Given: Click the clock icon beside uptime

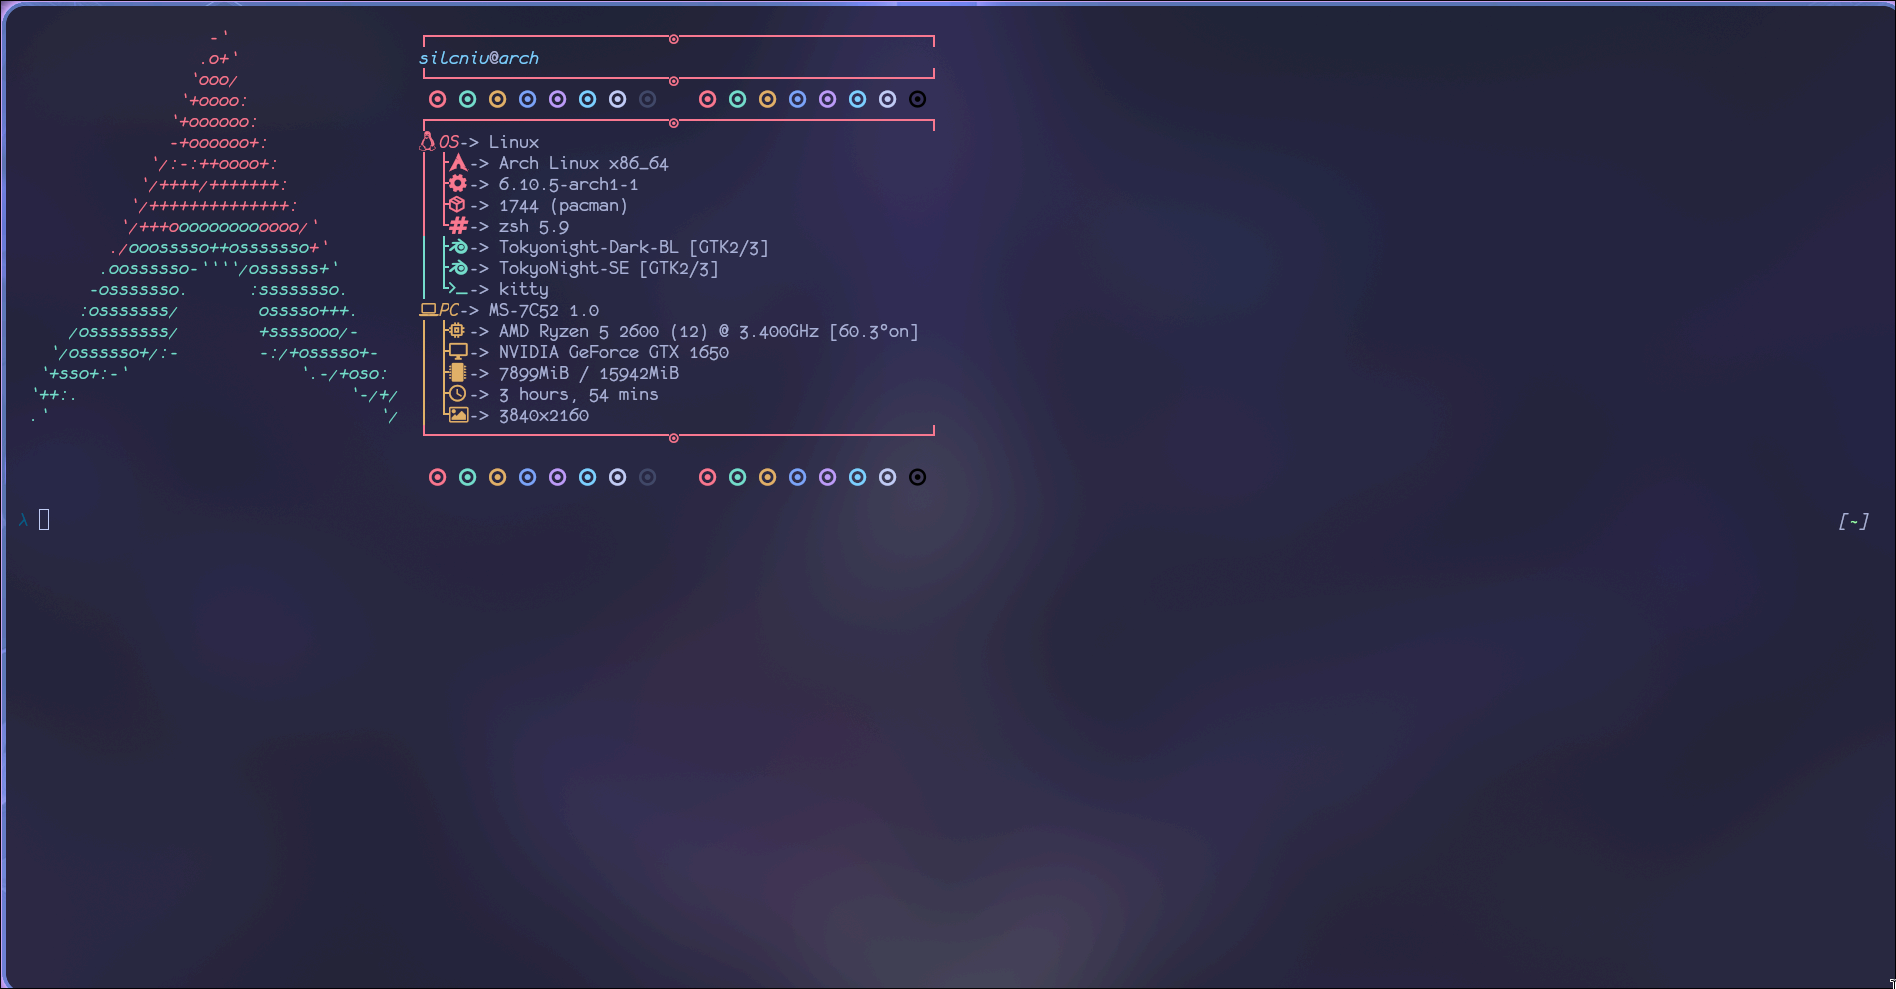Looking at the screenshot, I should [x=458, y=394].
